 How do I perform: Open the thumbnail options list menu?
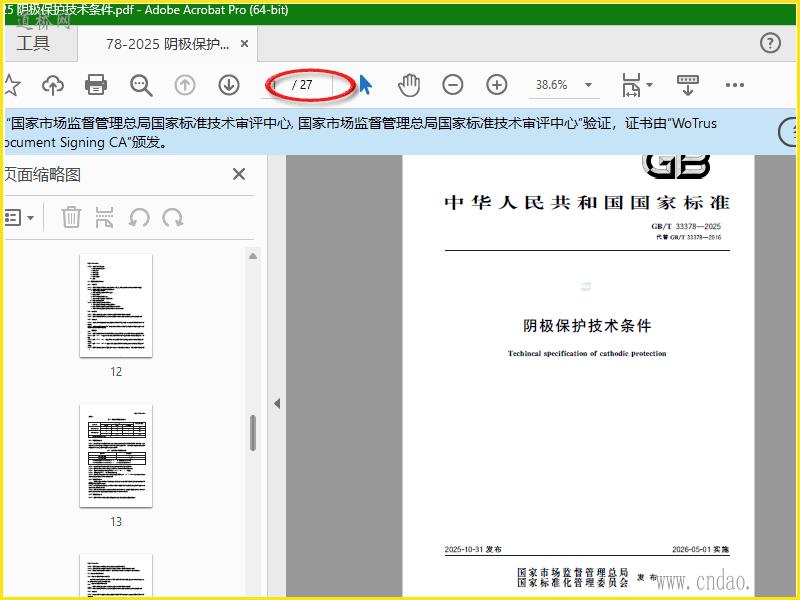coord(19,218)
